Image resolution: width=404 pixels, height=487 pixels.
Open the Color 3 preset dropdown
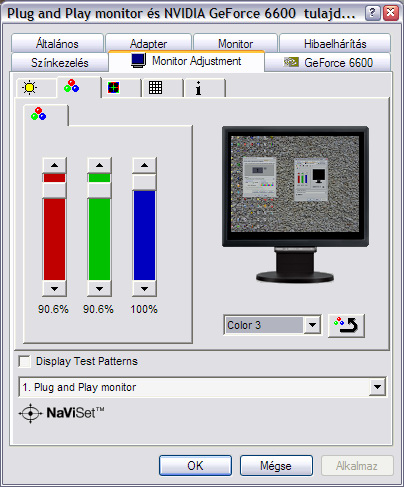pos(312,325)
